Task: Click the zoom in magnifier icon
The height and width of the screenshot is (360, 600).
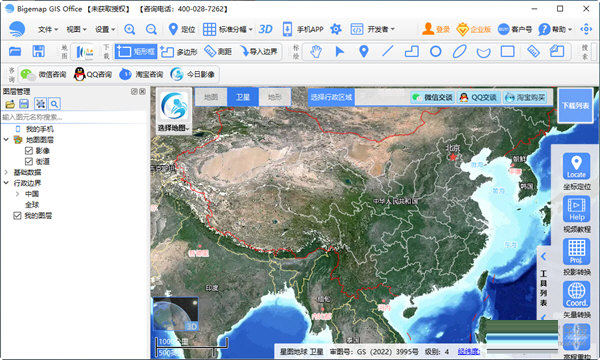Action: click(130, 29)
